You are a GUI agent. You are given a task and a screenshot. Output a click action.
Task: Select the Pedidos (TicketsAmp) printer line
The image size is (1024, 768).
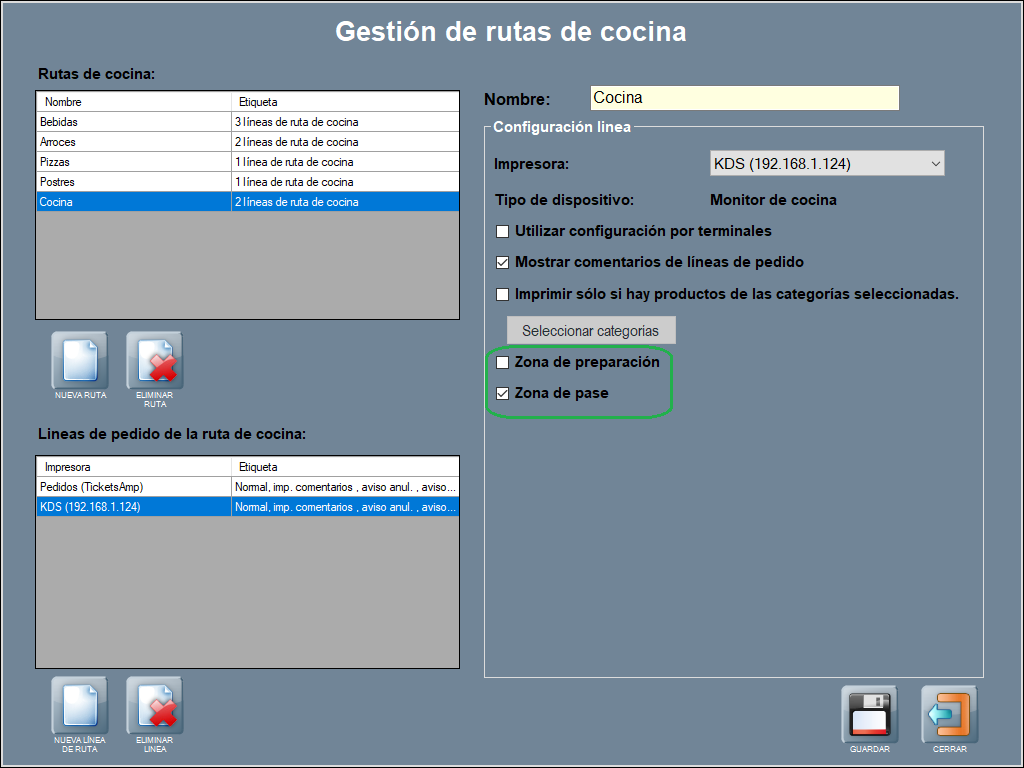point(134,487)
